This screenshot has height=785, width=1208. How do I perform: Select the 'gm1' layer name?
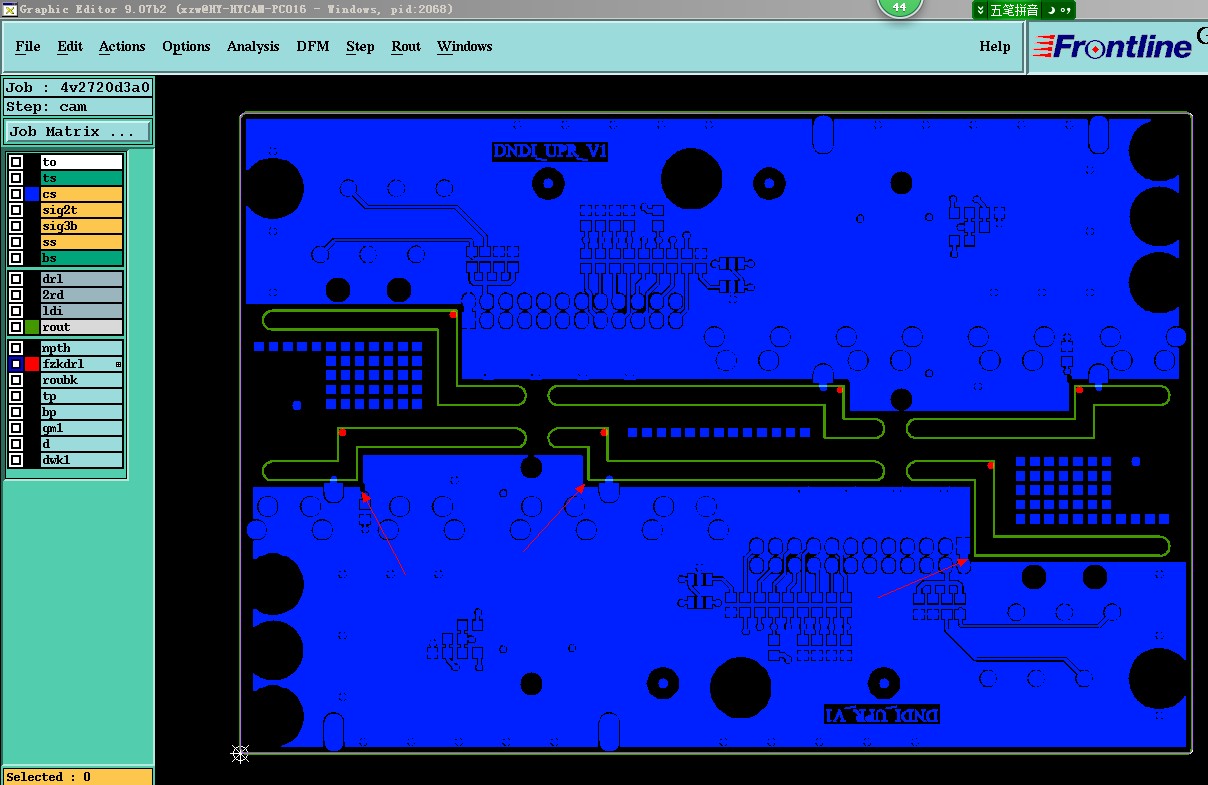82,428
